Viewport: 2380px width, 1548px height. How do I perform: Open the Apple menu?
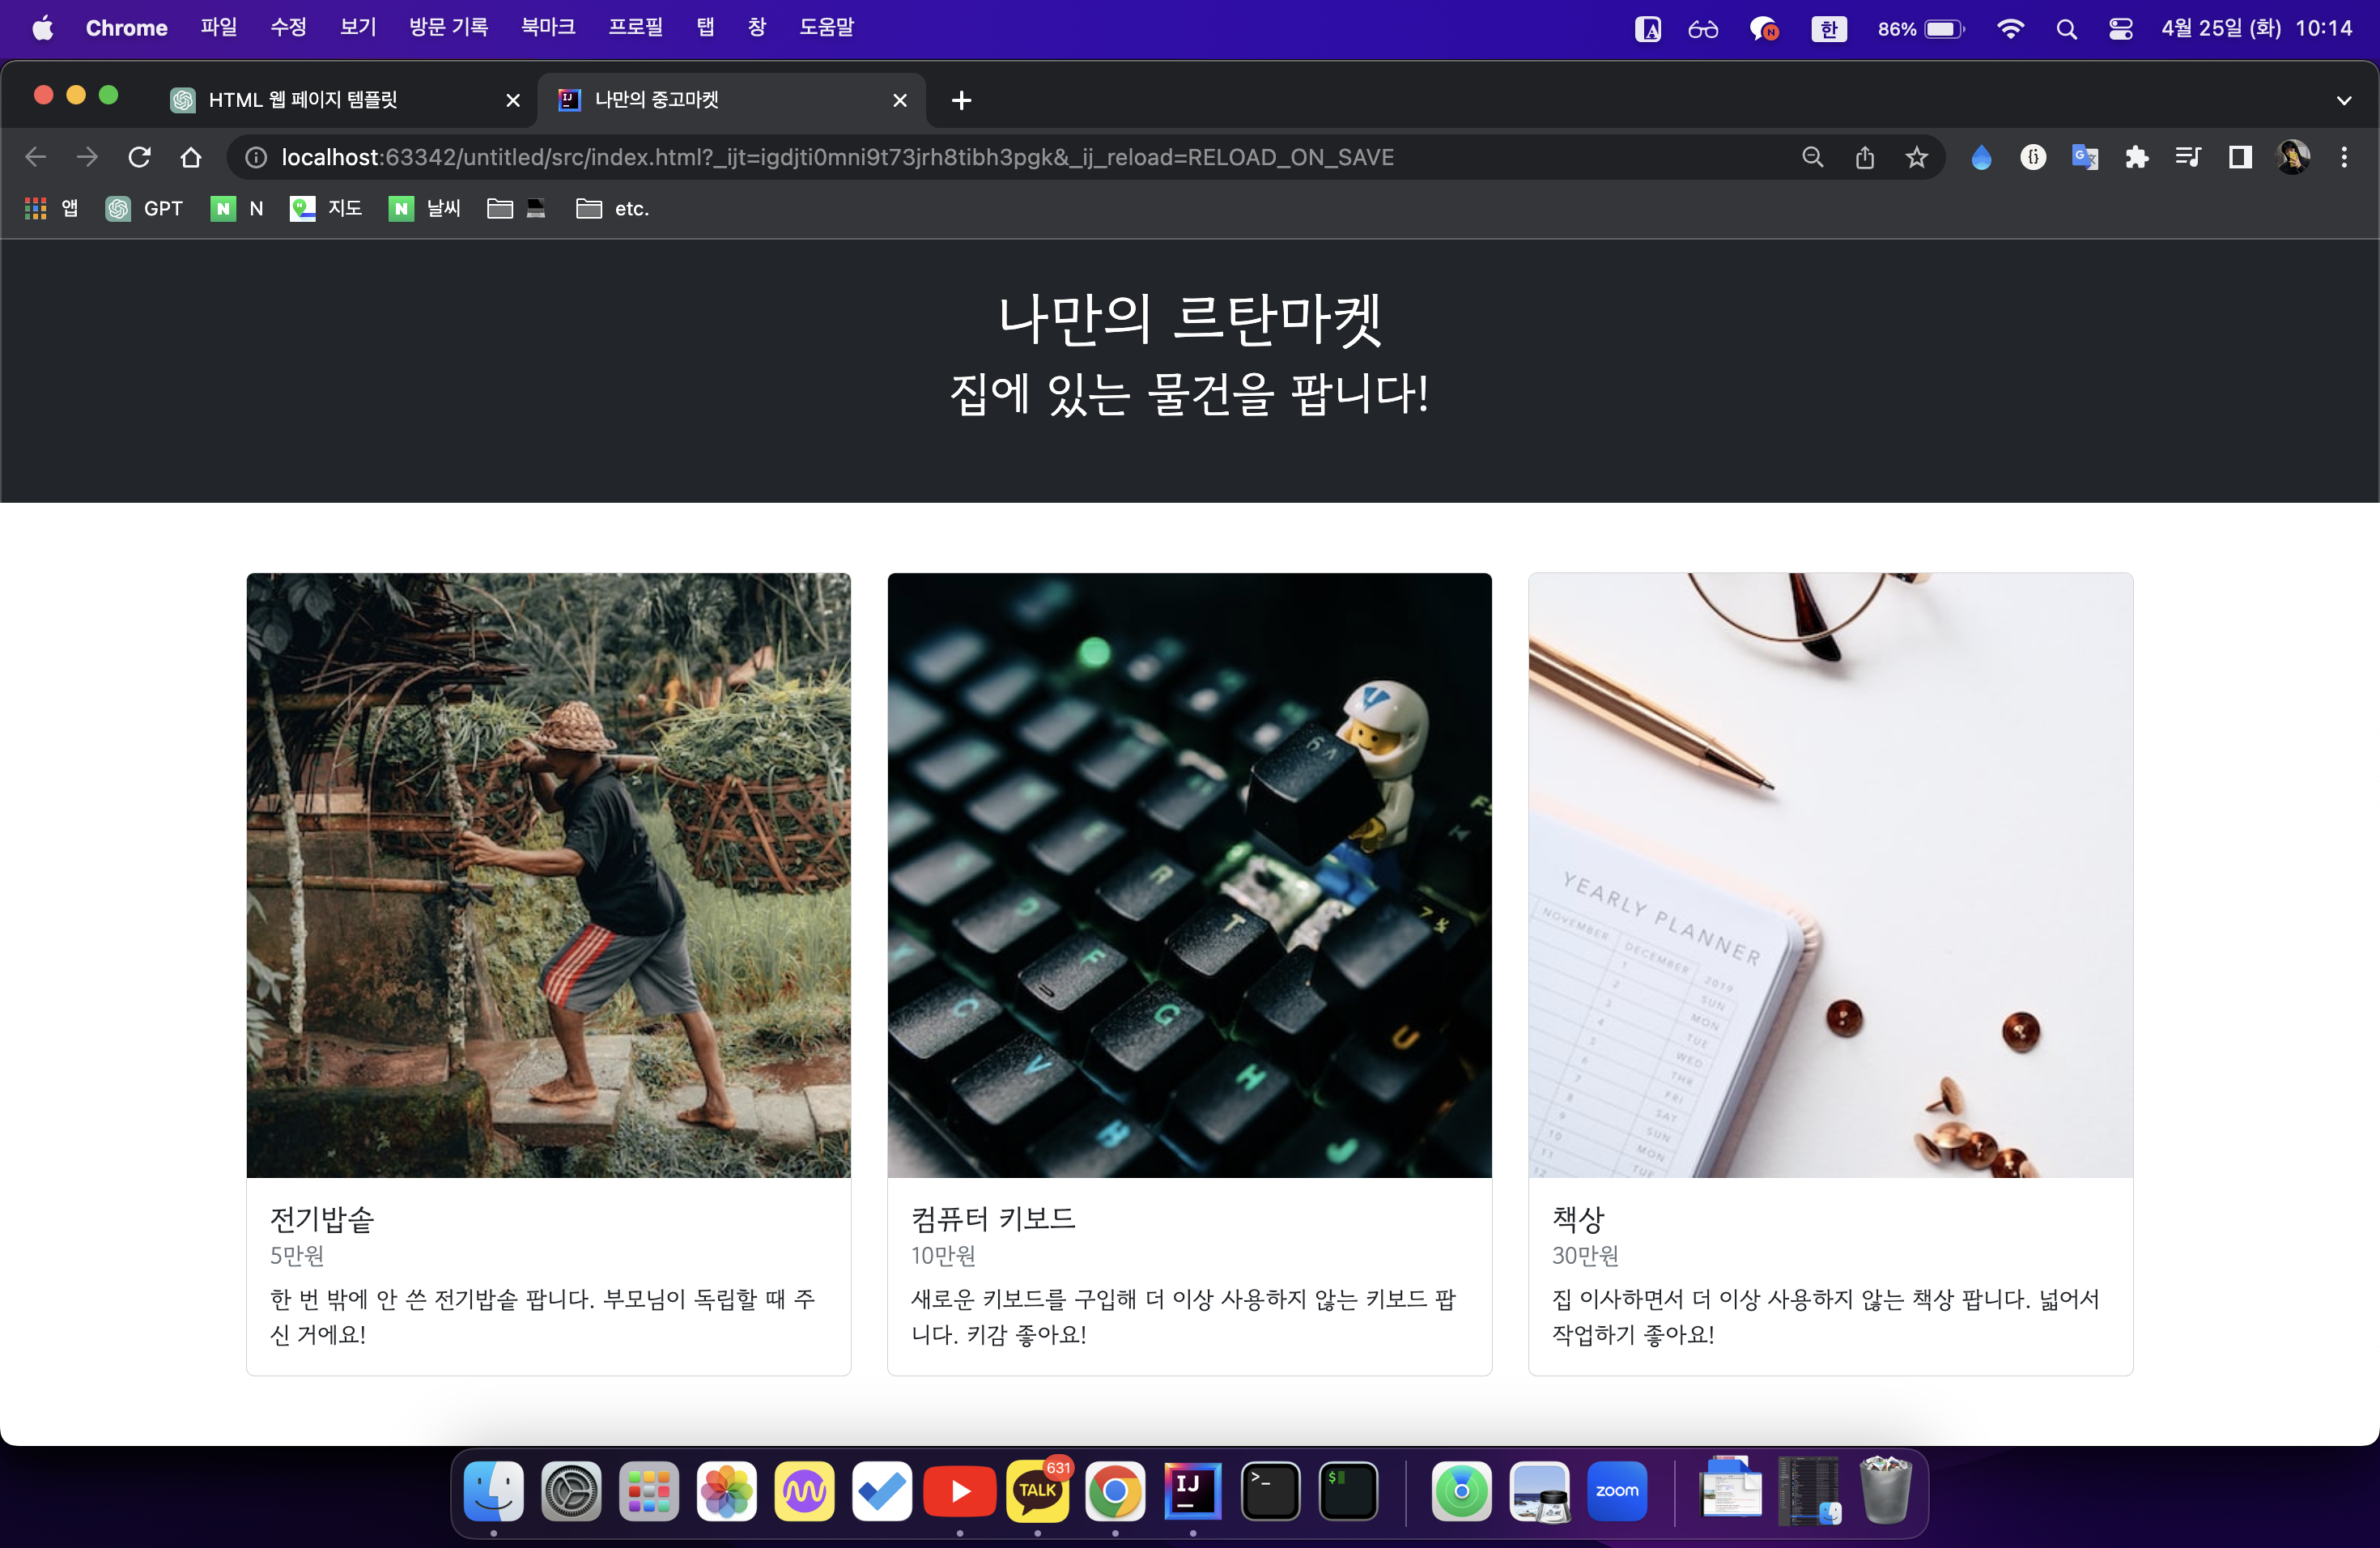[42, 28]
